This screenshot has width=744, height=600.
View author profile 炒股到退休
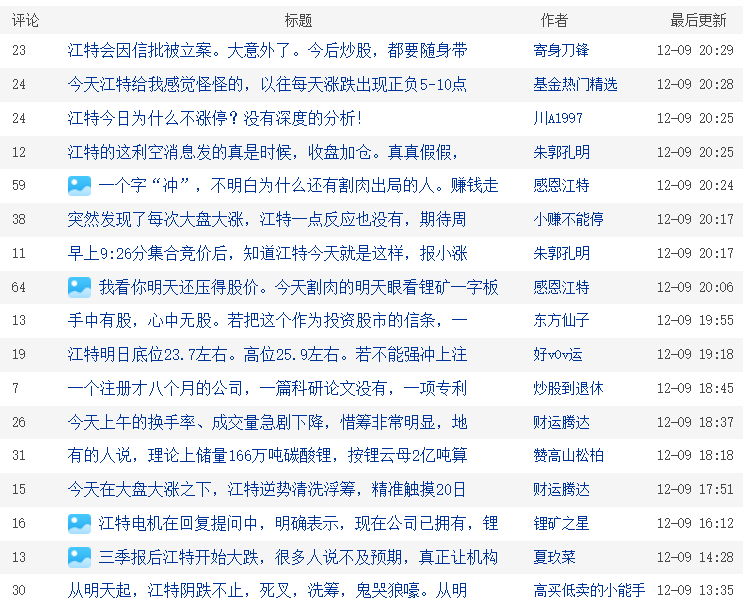pos(568,388)
